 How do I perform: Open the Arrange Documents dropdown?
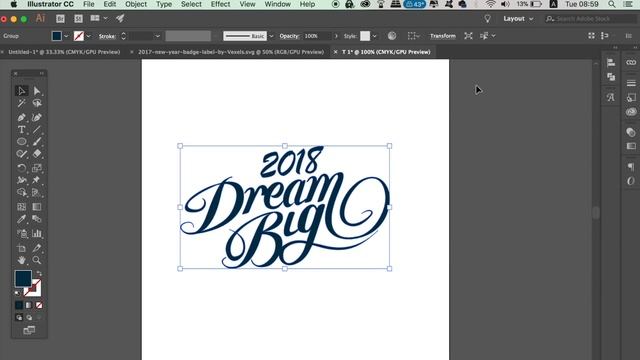pyautogui.click(x=99, y=18)
